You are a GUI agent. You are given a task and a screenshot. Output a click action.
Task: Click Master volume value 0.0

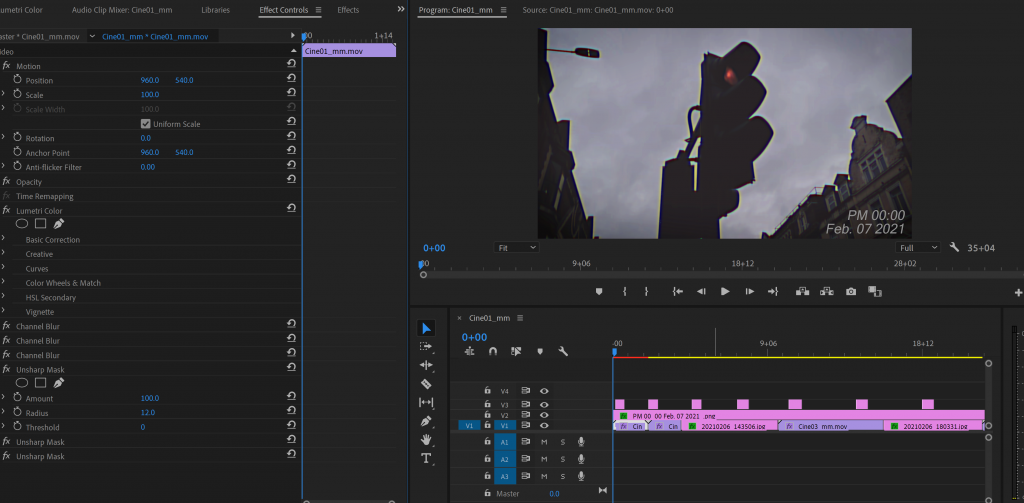tap(554, 494)
